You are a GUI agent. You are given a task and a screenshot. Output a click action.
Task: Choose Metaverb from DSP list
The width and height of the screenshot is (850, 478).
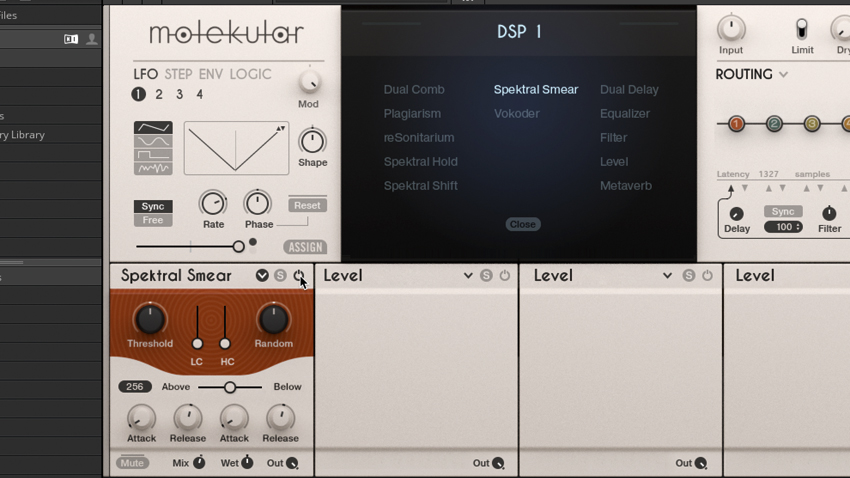pyautogui.click(x=626, y=186)
